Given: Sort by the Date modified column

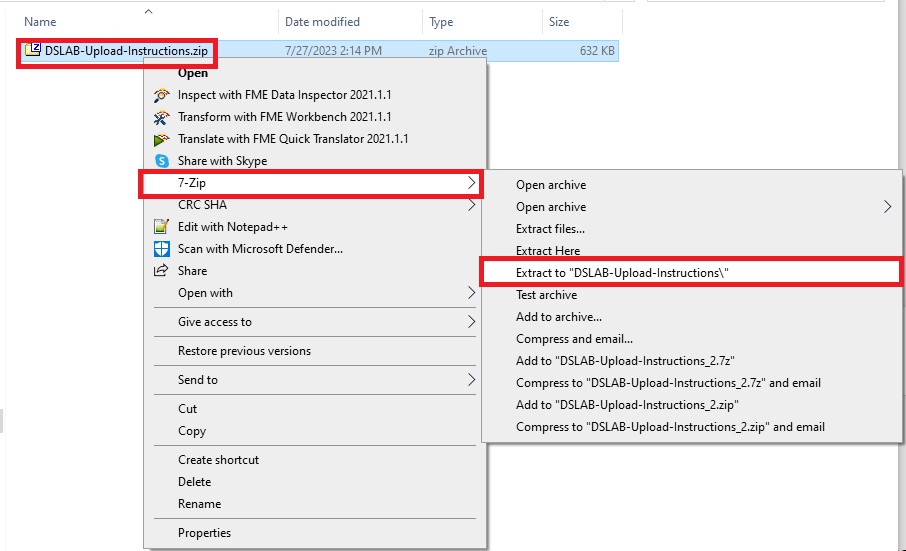Looking at the screenshot, I should point(323,21).
